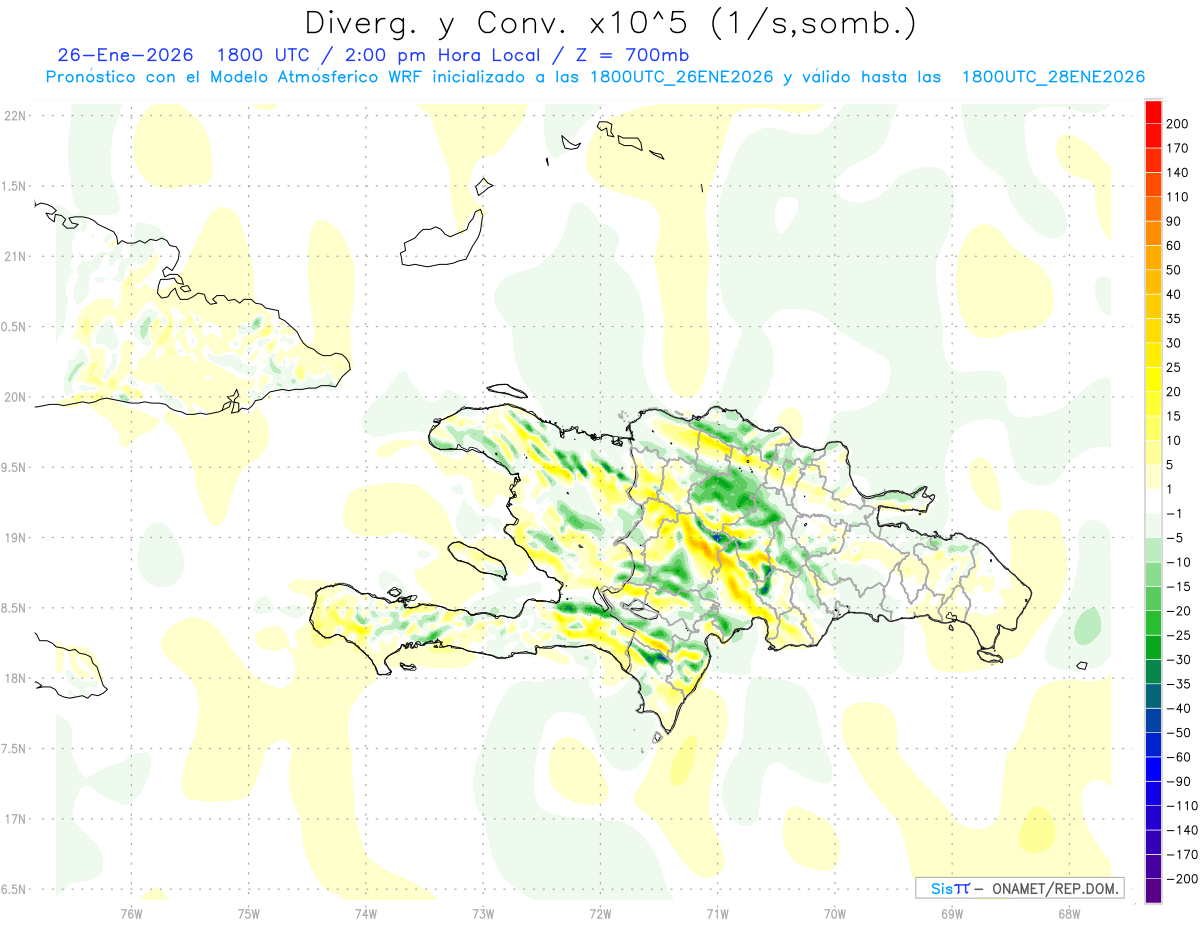The image size is (1200, 927).
Task: Click the purple swatch at the colorbar bottom
Action: pyautogui.click(x=1153, y=892)
